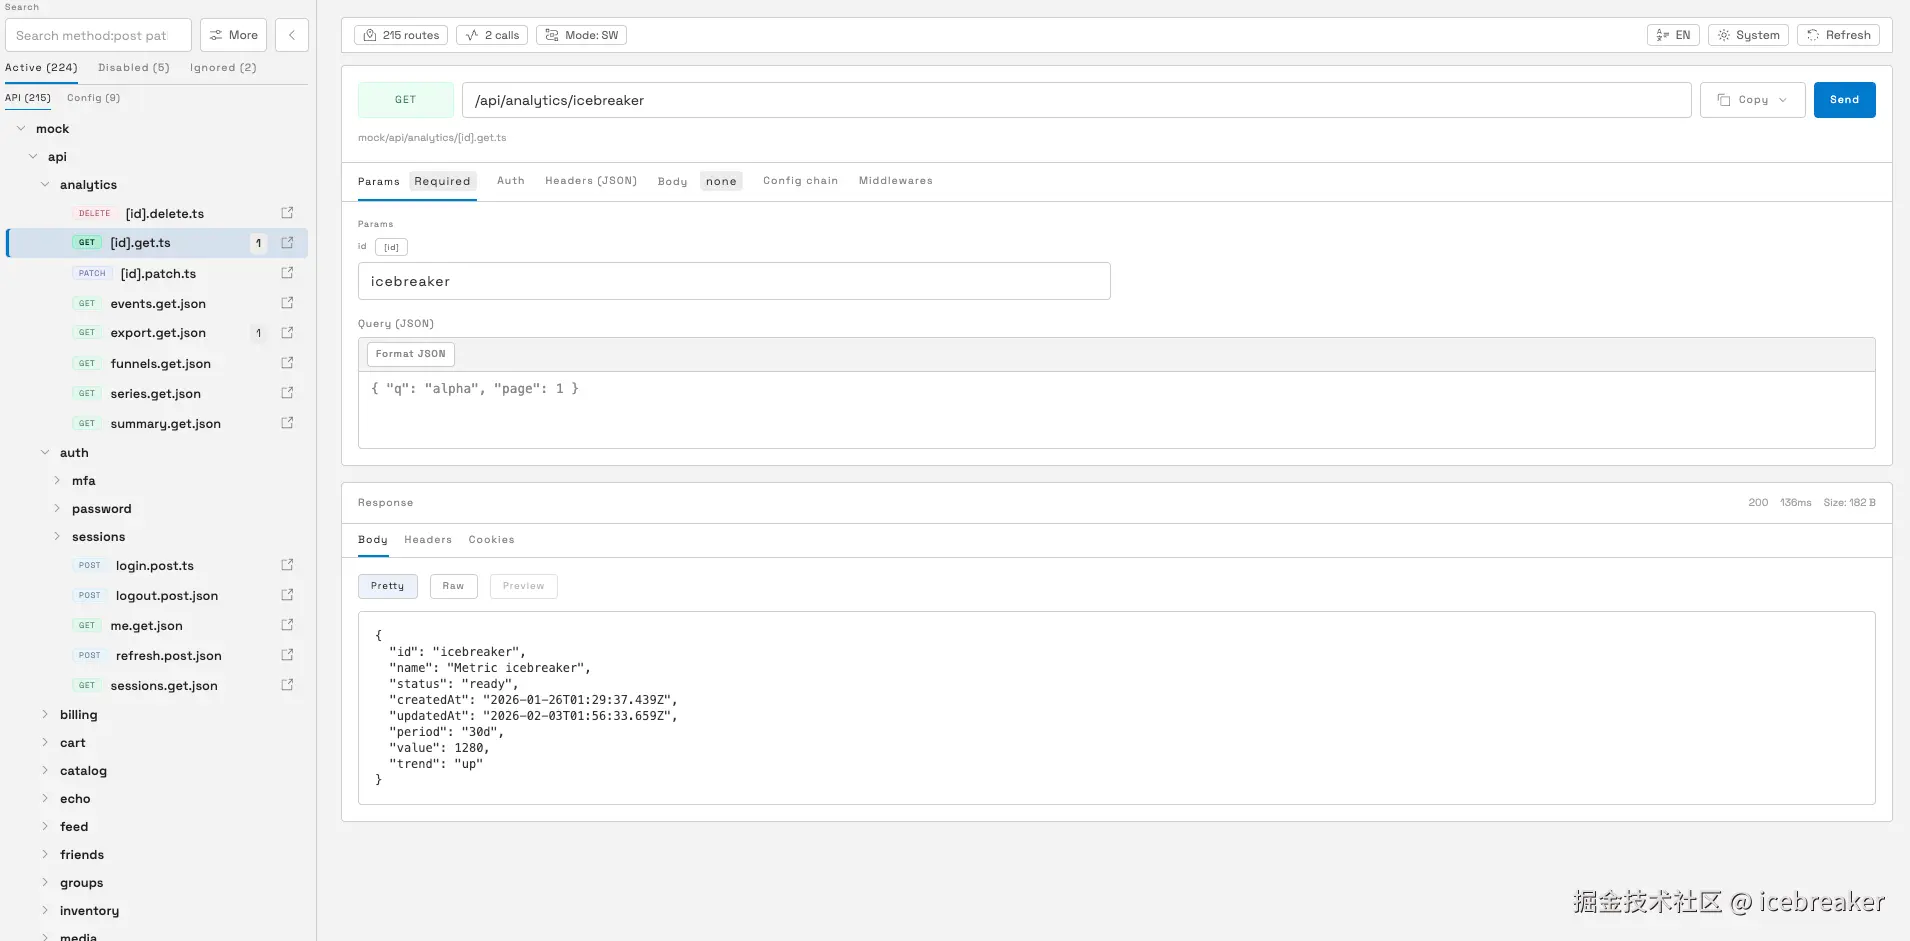Focus the route search box
Screen dimensions: 1910x941
(x=98, y=35)
